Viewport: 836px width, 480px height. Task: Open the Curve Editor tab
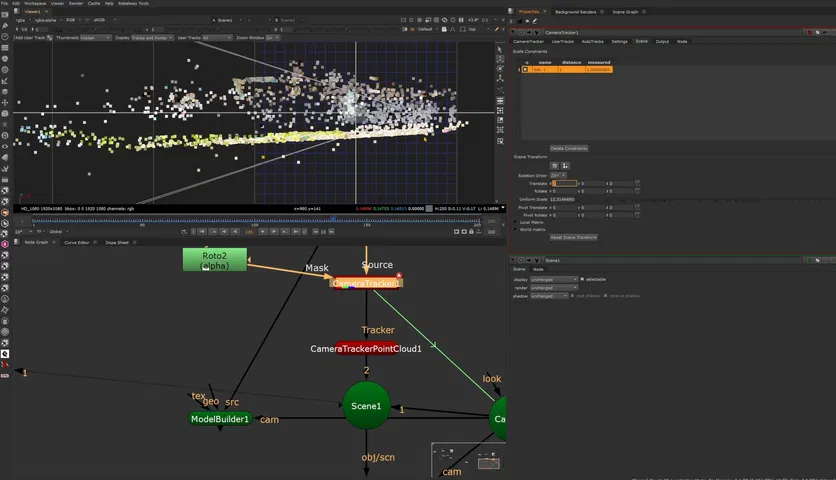(77, 242)
